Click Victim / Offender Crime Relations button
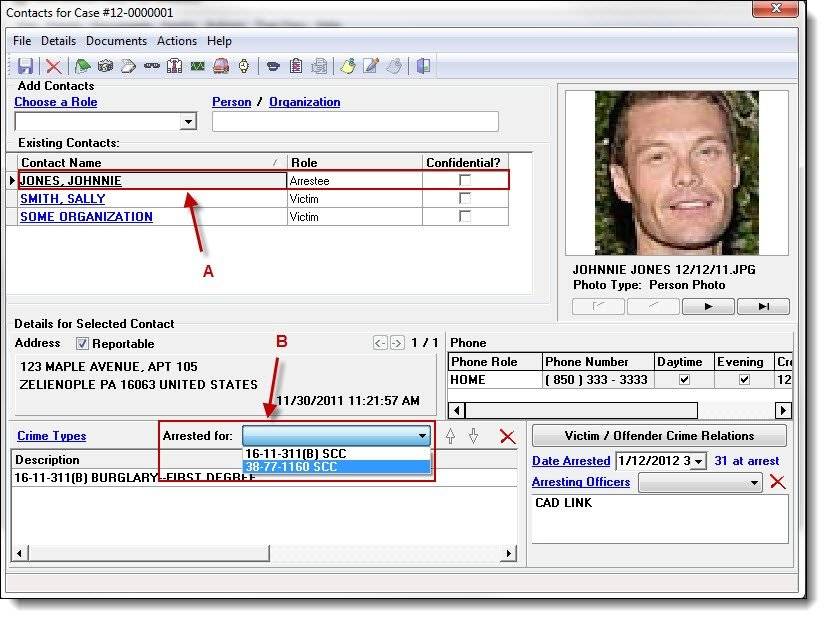827x619 pixels. click(x=659, y=436)
